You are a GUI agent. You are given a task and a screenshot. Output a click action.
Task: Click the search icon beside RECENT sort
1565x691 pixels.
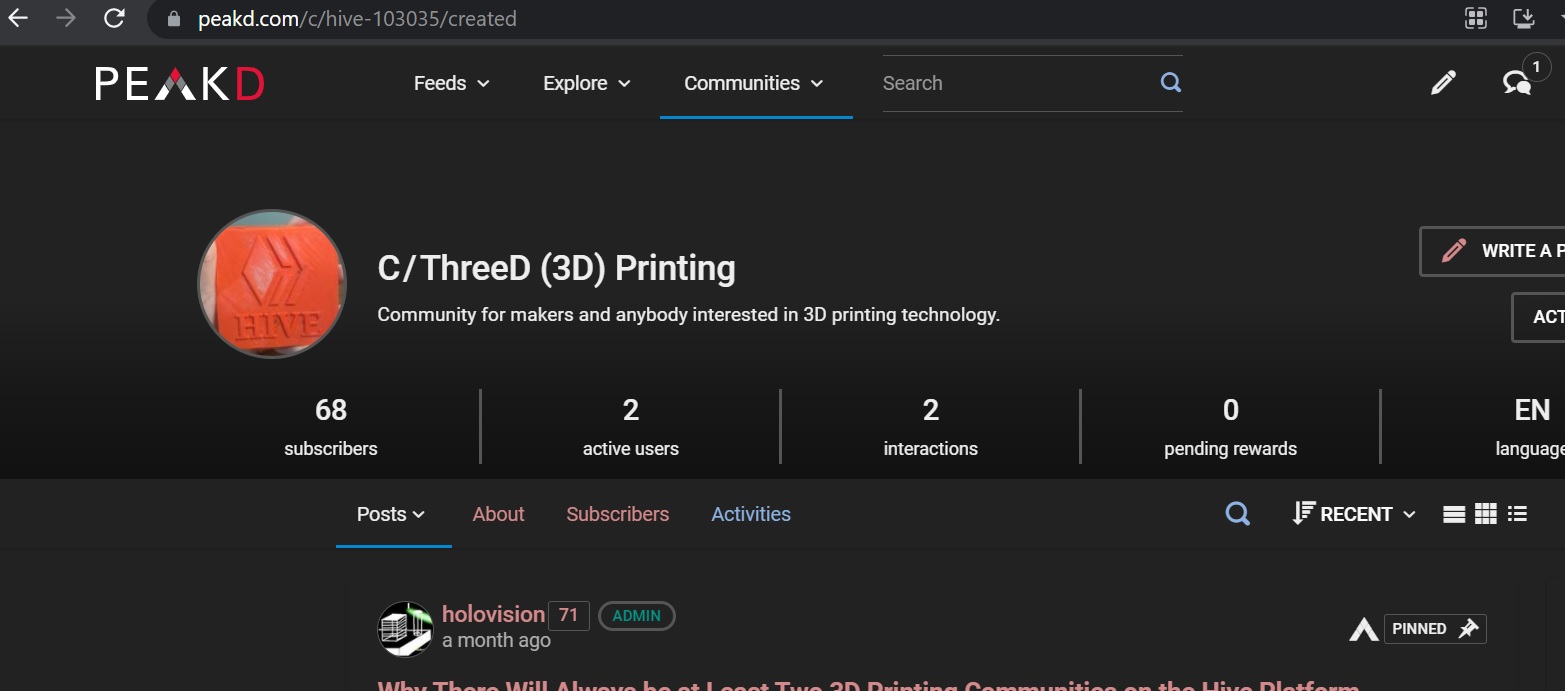pos(1237,514)
